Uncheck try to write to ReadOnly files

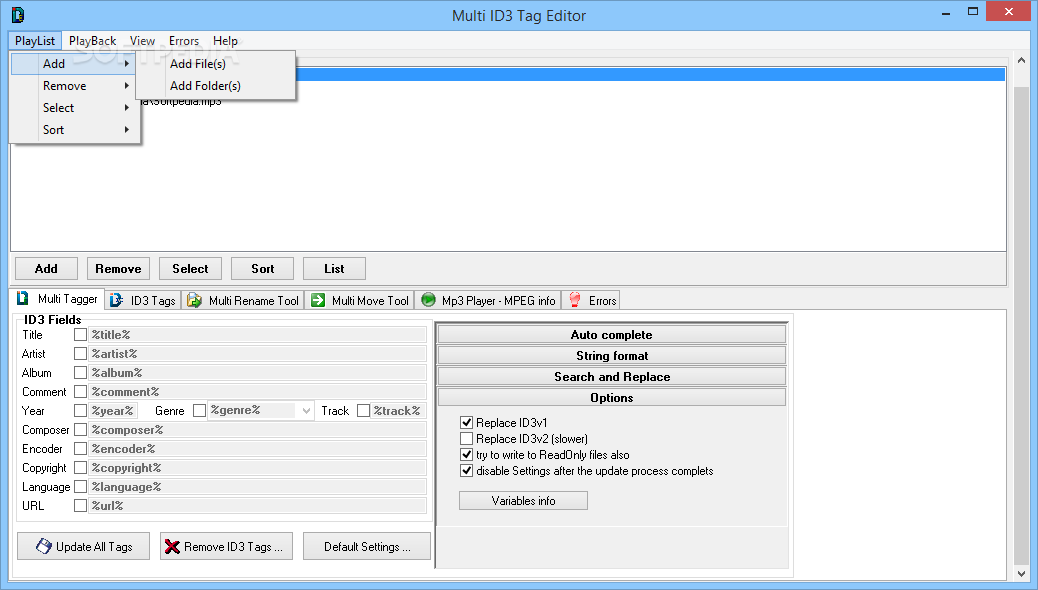(466, 455)
